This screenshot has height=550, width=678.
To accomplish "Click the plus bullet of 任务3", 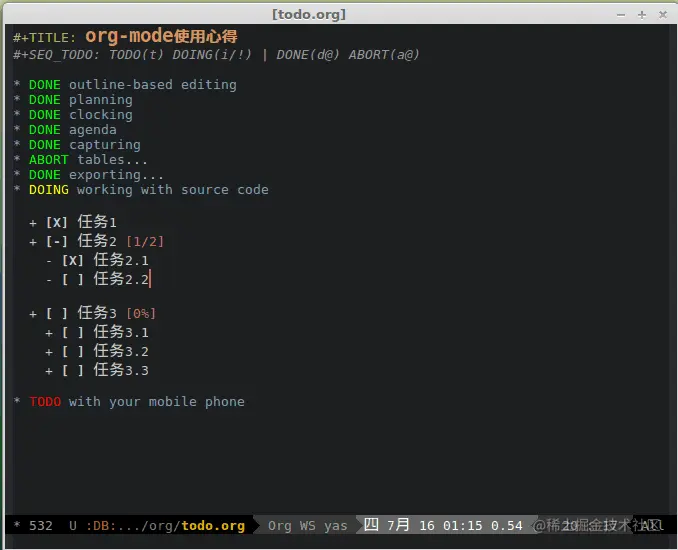I will tap(33, 314).
